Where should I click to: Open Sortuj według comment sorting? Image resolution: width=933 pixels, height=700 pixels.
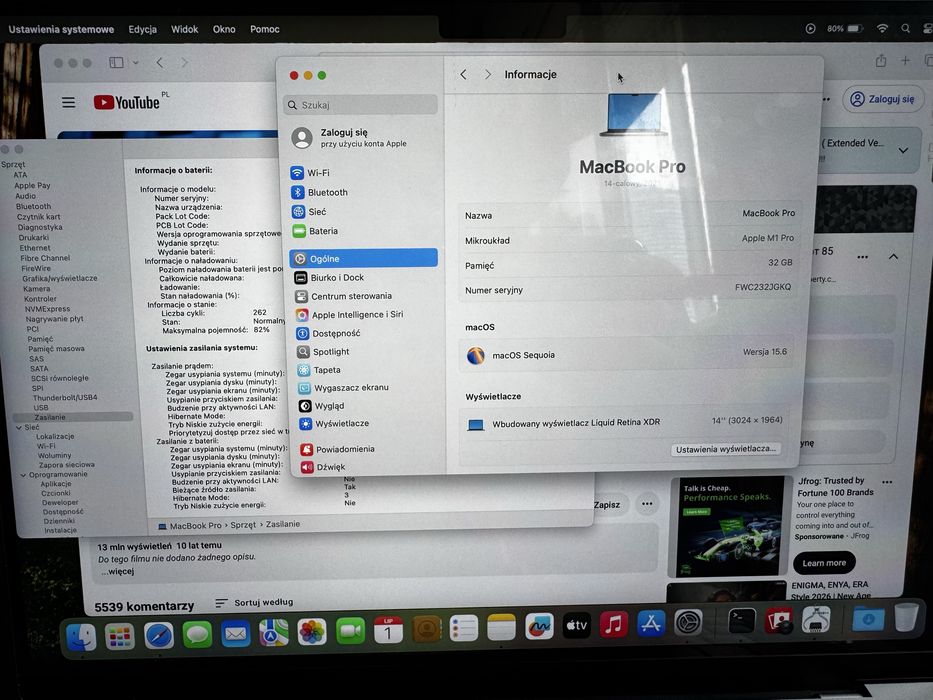click(x=254, y=602)
